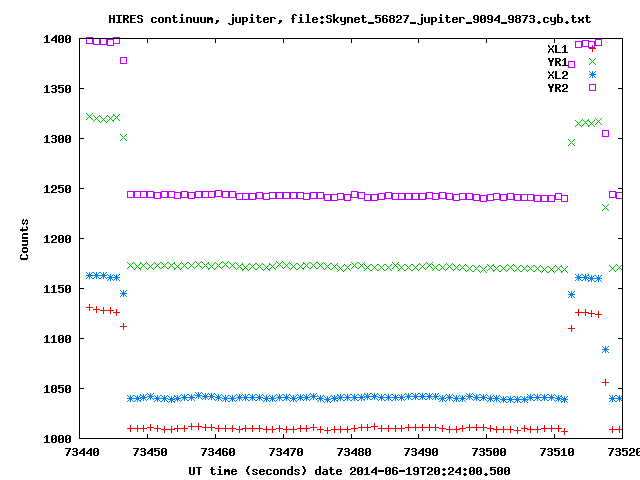Click x-axis tick label 73480
Image resolution: width=640 pixels, height=480 pixels.
(353, 452)
